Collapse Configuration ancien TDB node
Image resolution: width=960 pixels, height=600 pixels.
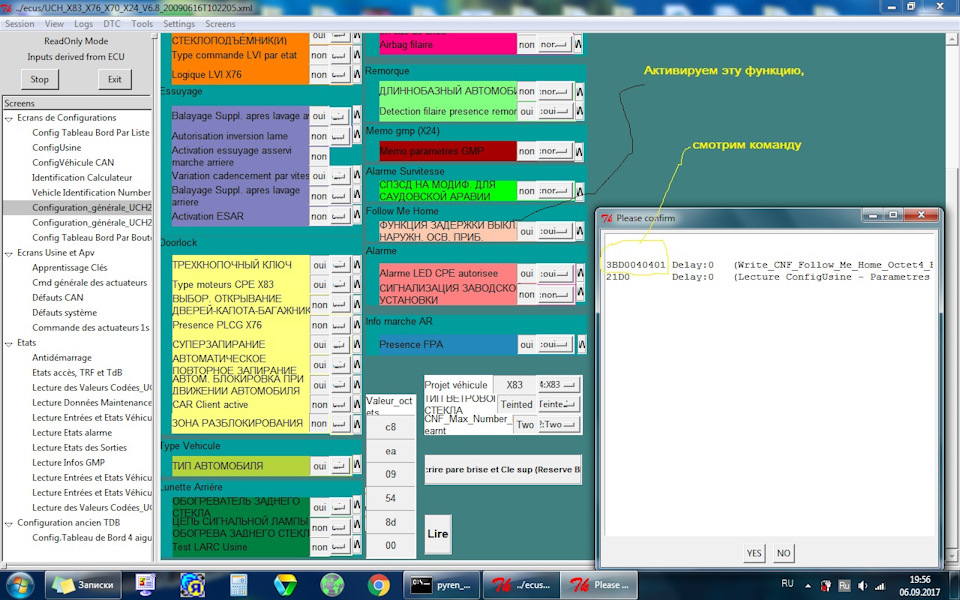click(x=9, y=523)
